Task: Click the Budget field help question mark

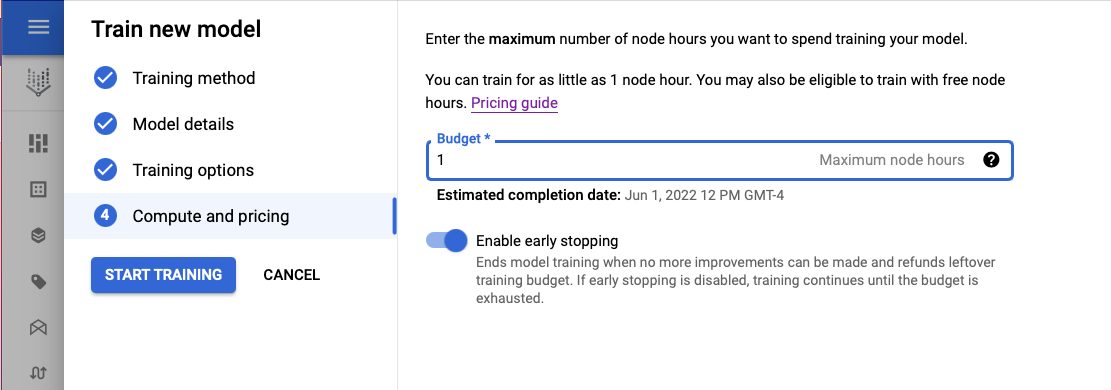Action: (x=991, y=160)
